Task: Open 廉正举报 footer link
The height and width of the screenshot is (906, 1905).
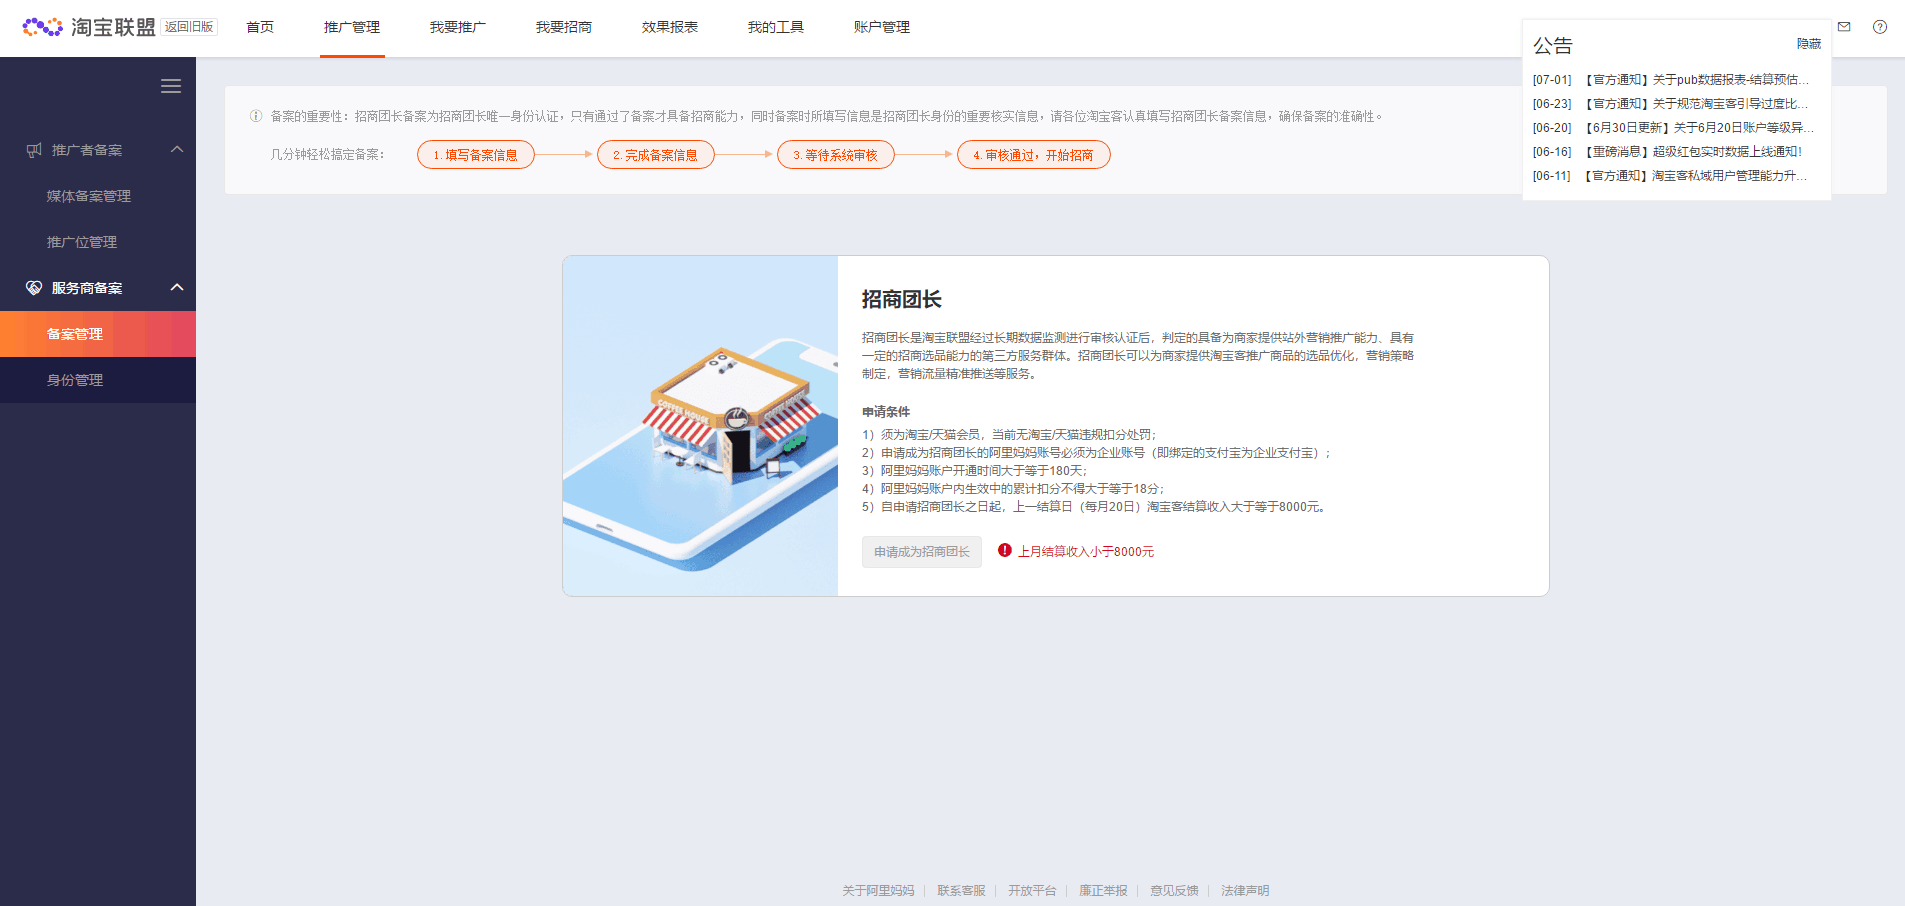Action: click(x=1103, y=890)
